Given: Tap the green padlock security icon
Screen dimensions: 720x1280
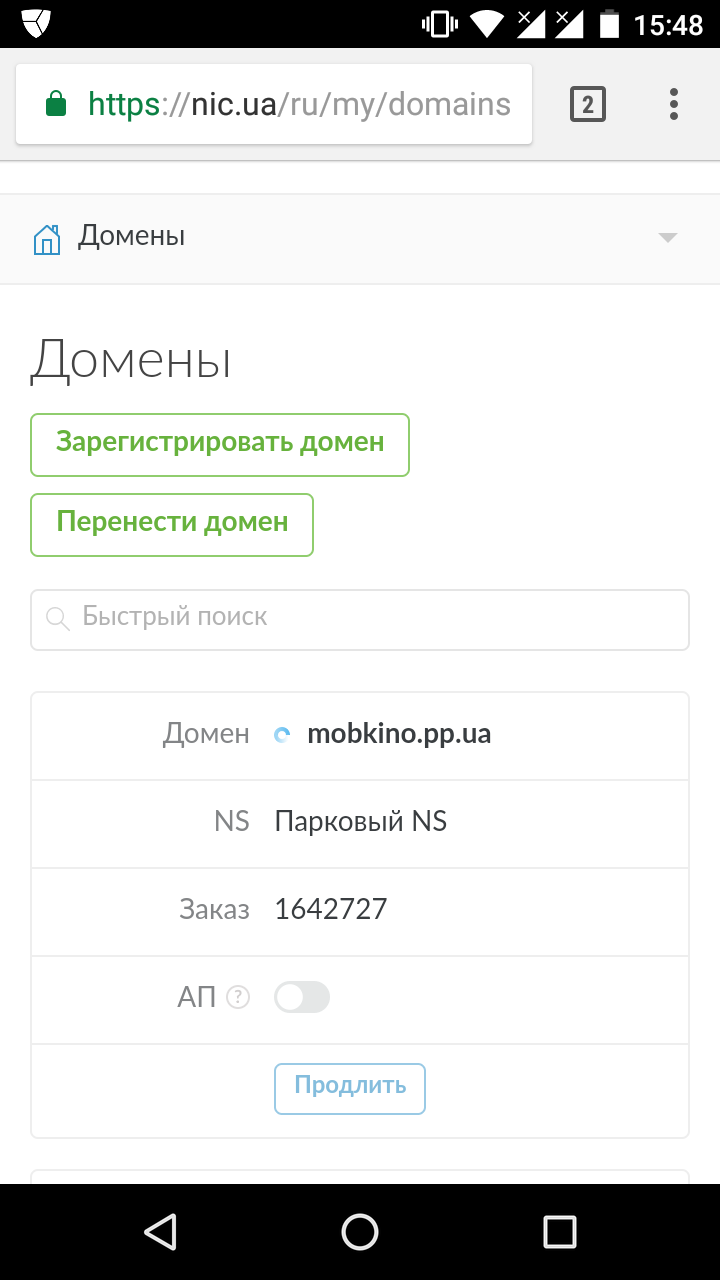Looking at the screenshot, I should click(56, 104).
